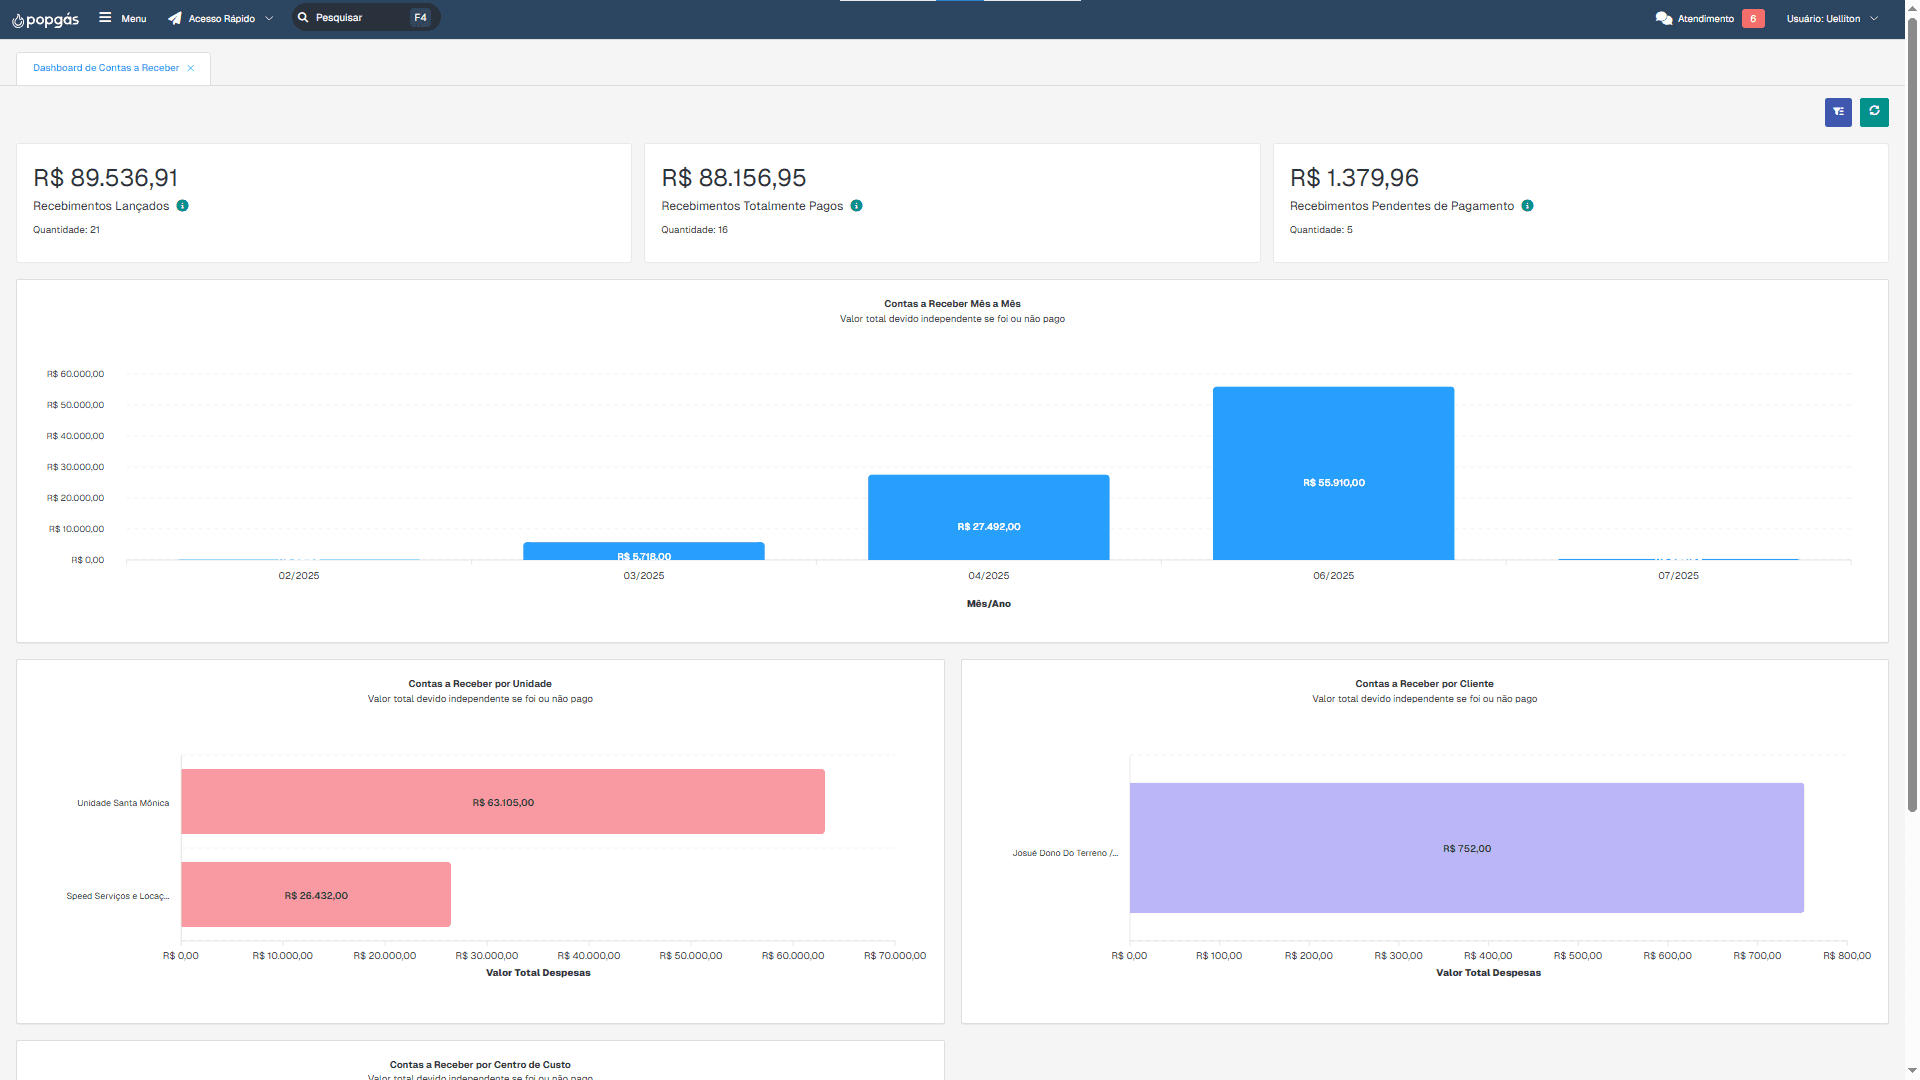1920x1080 pixels.
Task: Open the hamburger Menu icon
Action: 105,18
